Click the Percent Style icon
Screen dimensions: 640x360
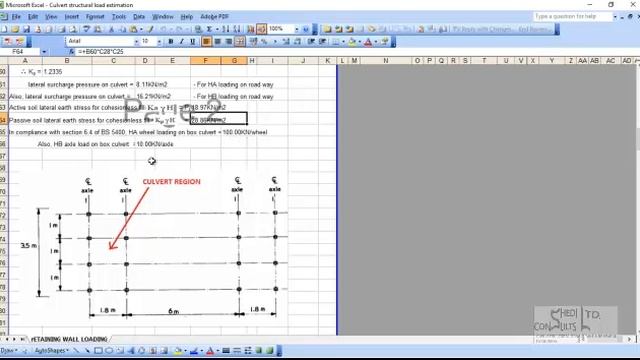[x=264, y=41]
